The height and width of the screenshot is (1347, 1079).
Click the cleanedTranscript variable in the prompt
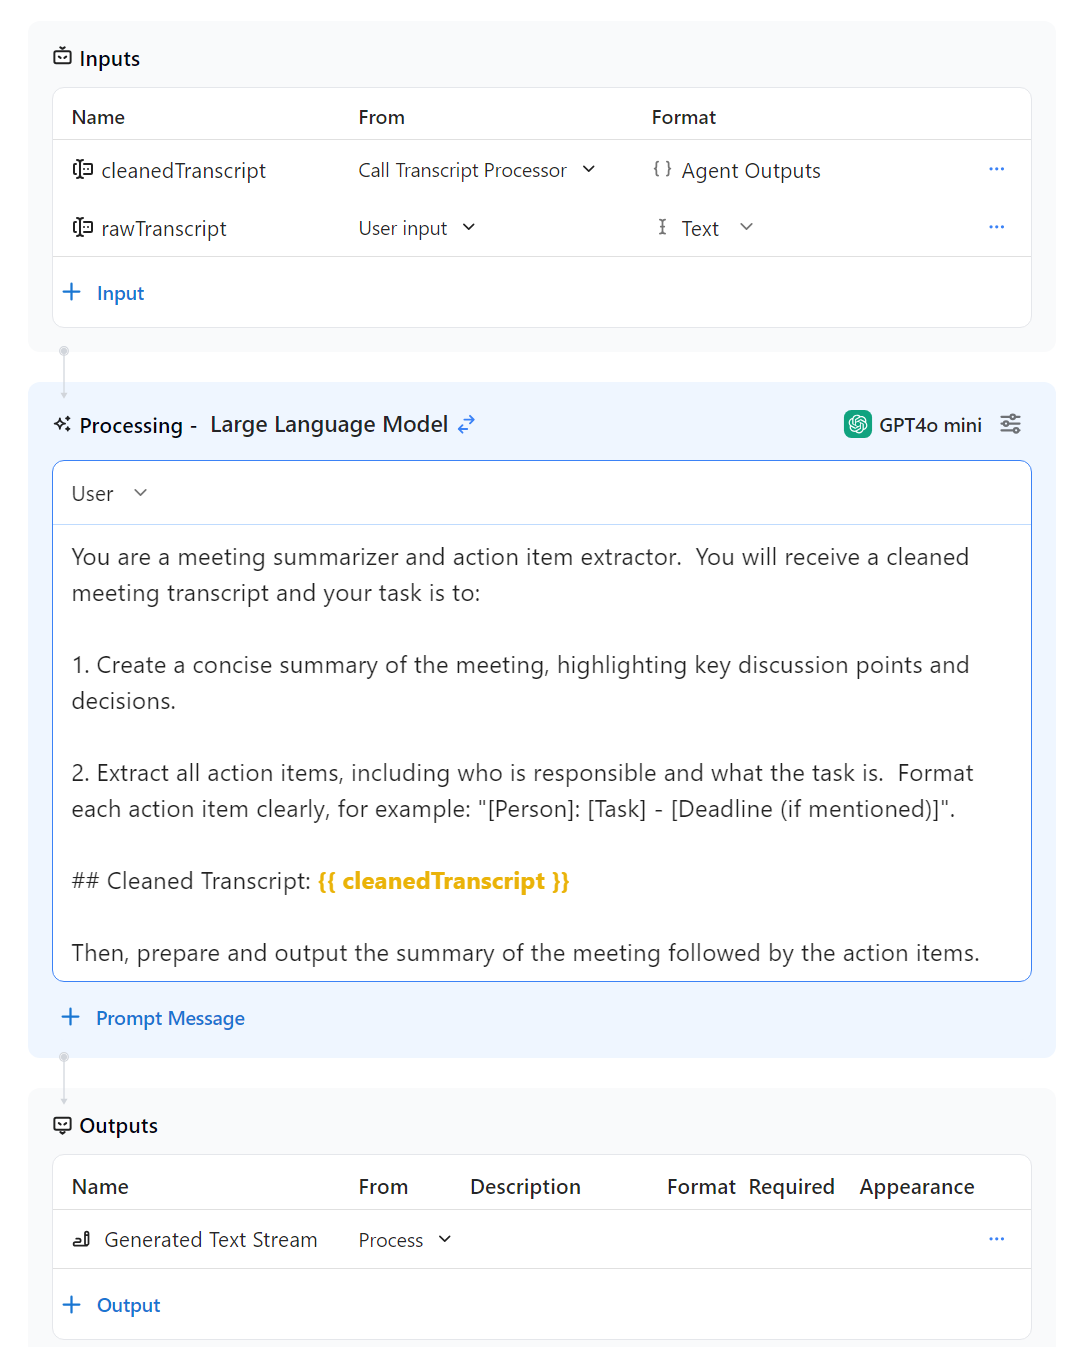coord(443,881)
